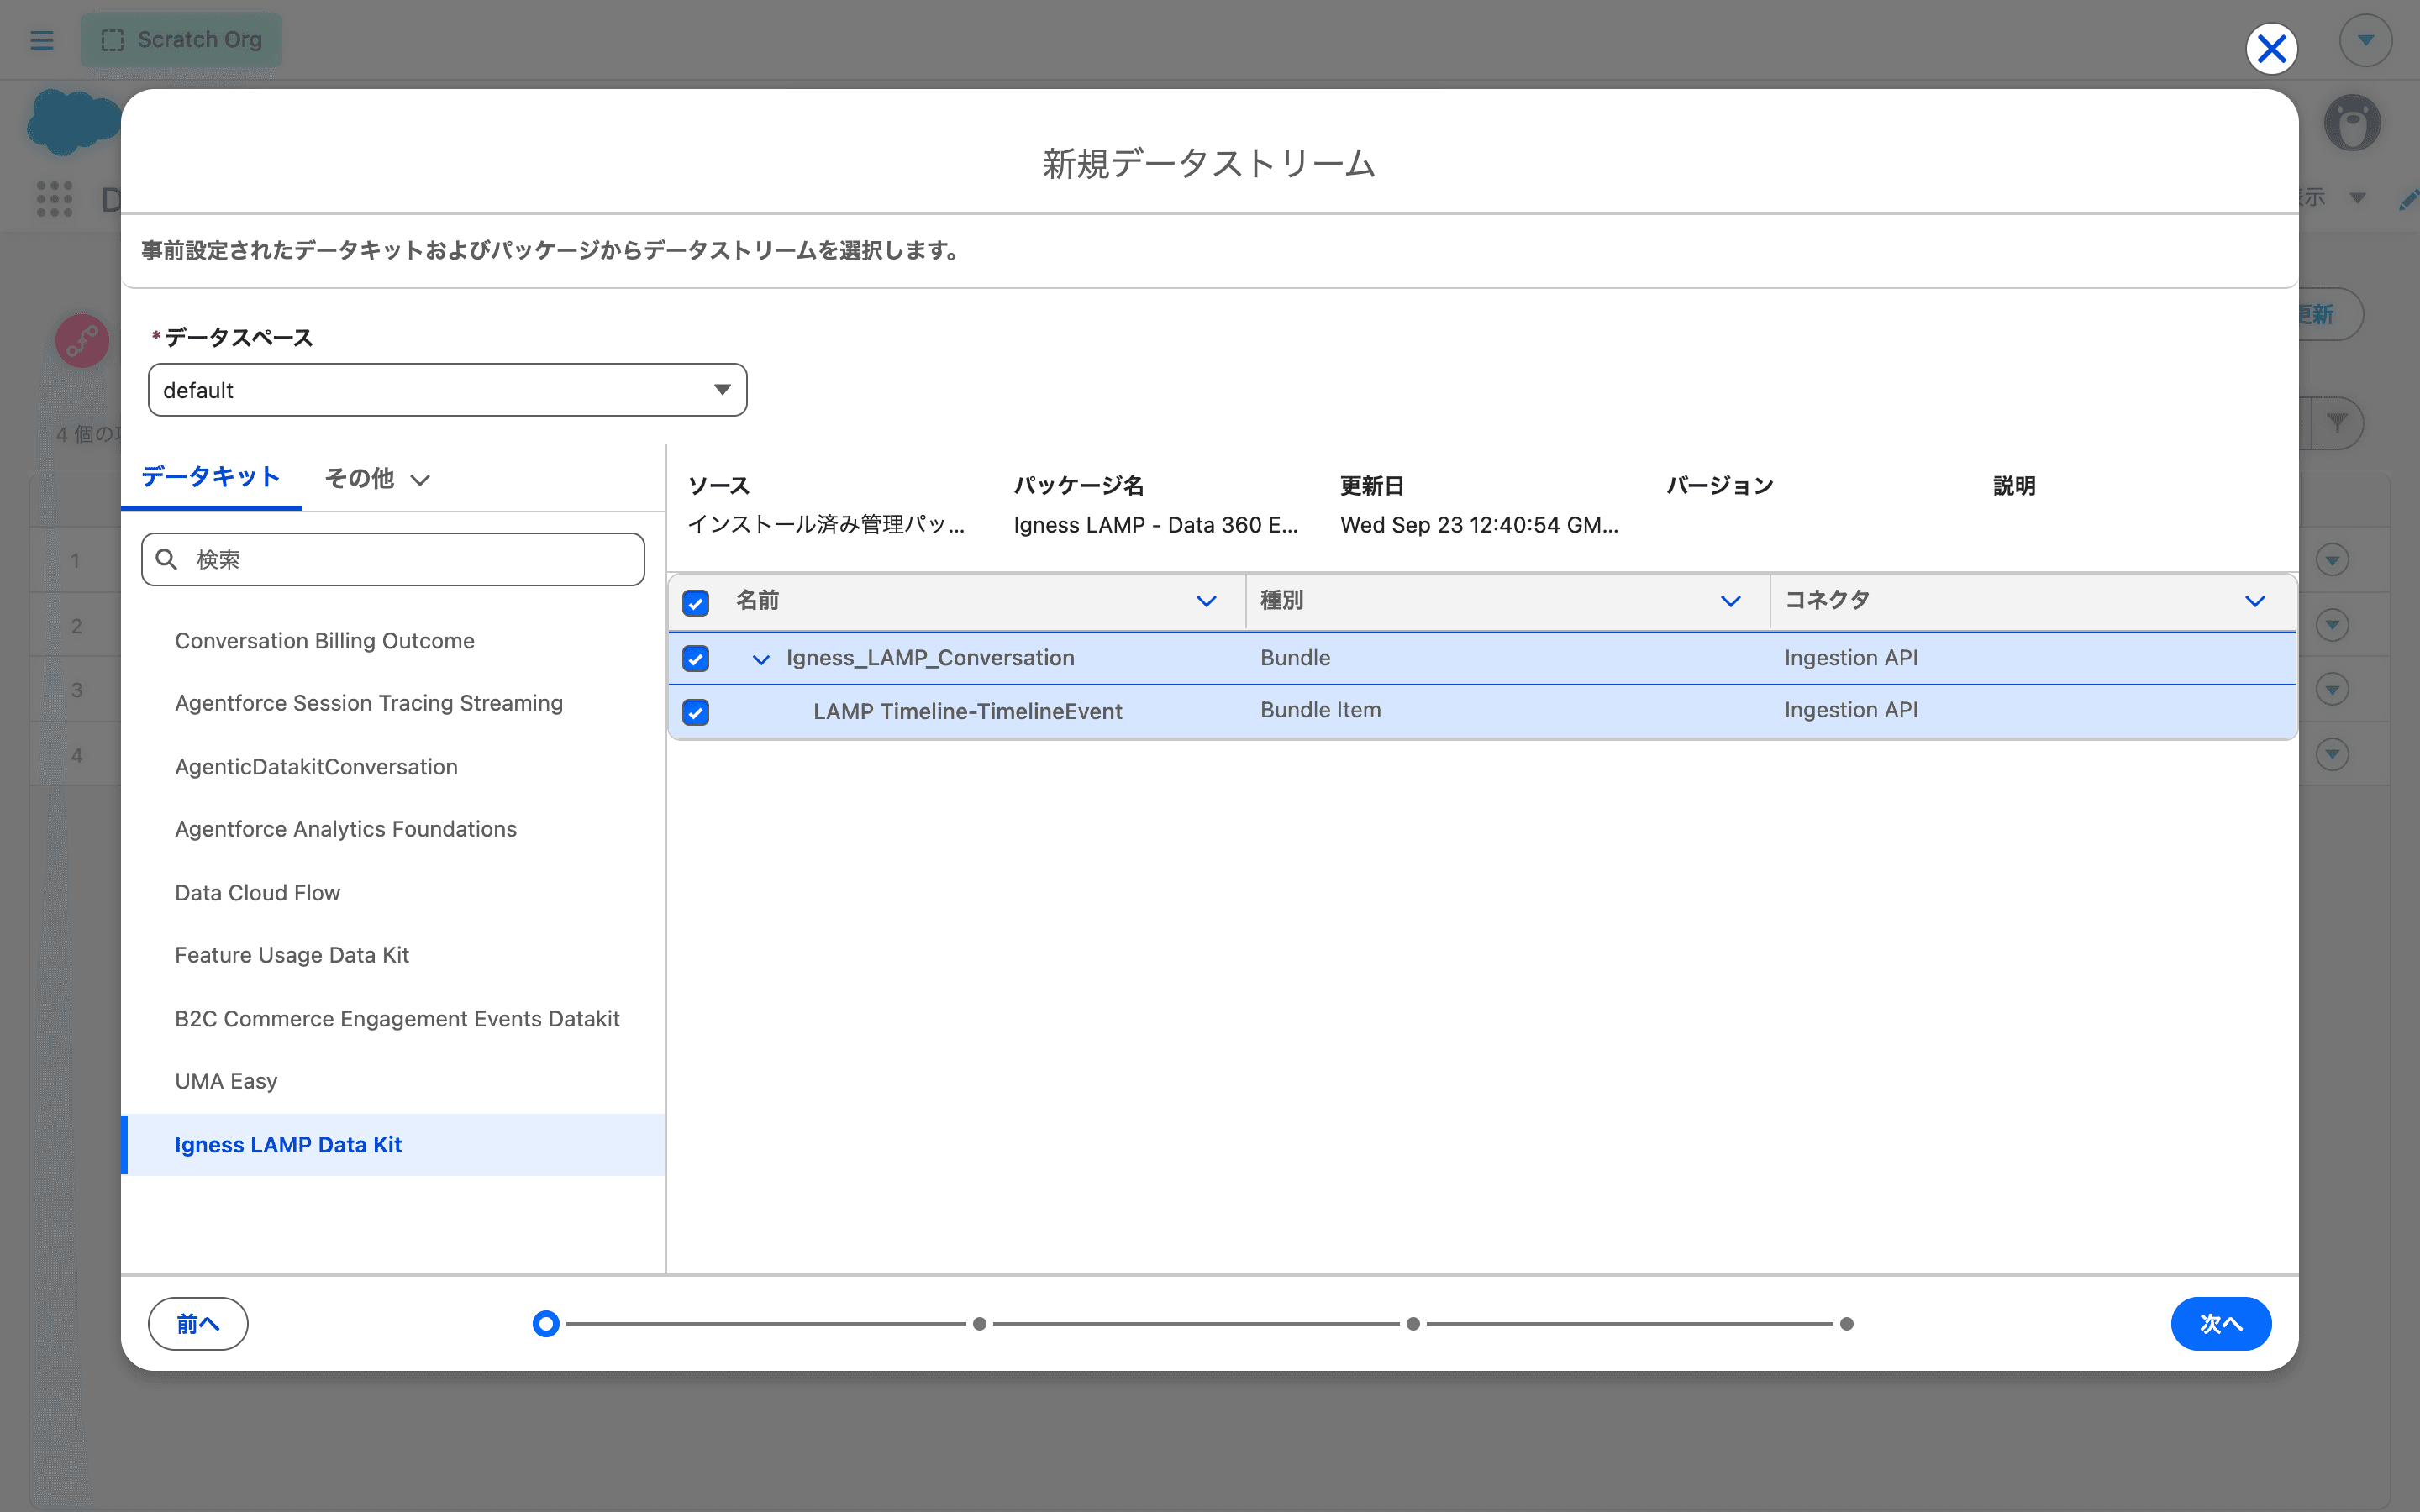The height and width of the screenshot is (1512, 2420).
Task: Click the 次へ next button
Action: 2221,1324
